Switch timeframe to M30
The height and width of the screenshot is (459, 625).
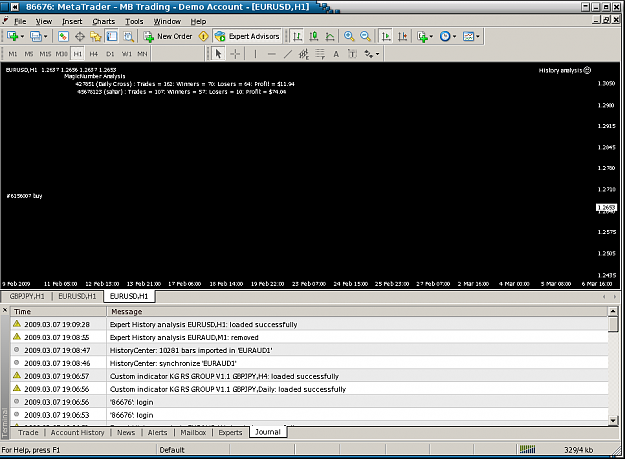(x=61, y=54)
